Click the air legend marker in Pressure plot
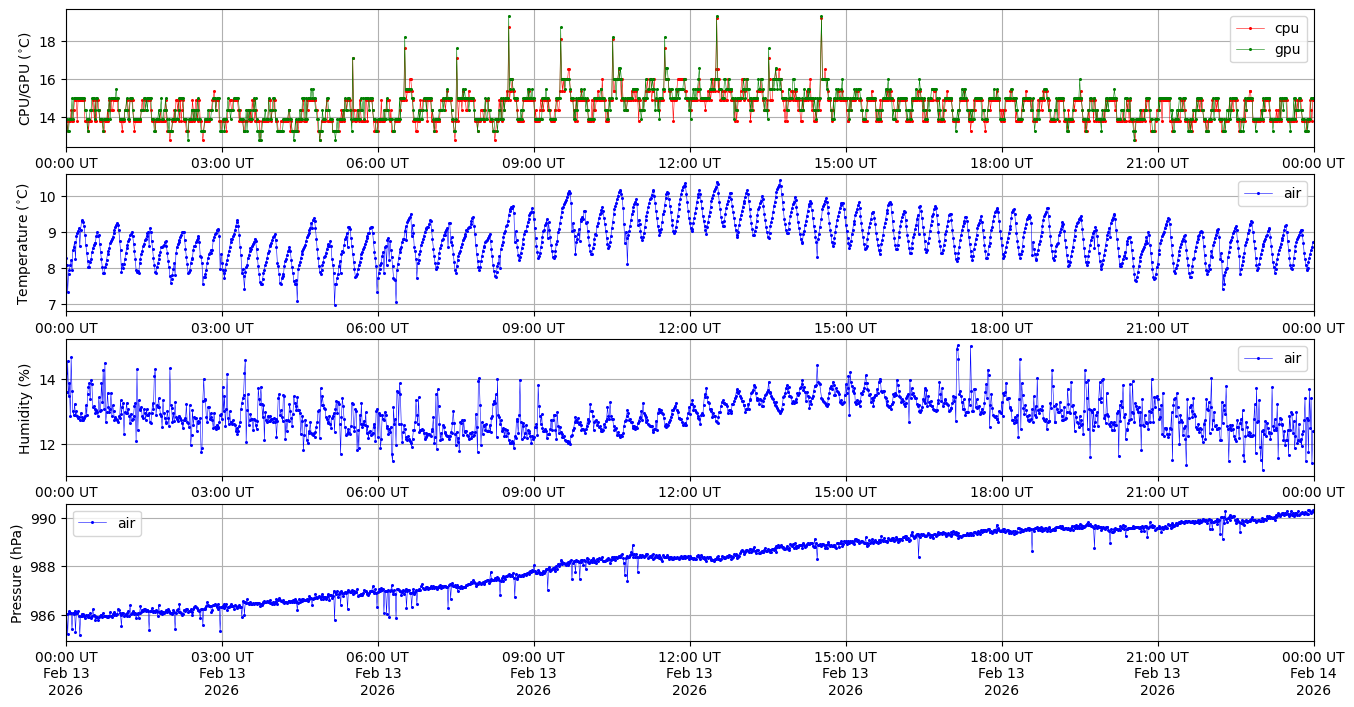Image resolution: width=1354 pixels, height=707 pixels. click(x=93, y=523)
